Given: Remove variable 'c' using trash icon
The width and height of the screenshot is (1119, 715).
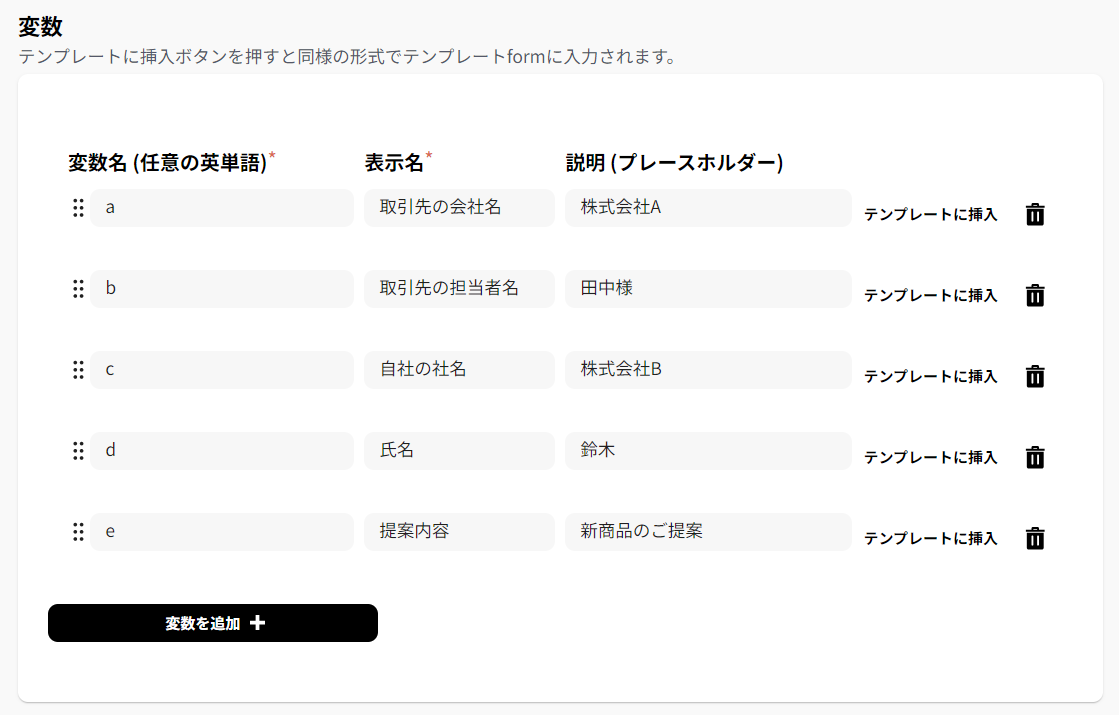Looking at the screenshot, I should coord(1035,376).
